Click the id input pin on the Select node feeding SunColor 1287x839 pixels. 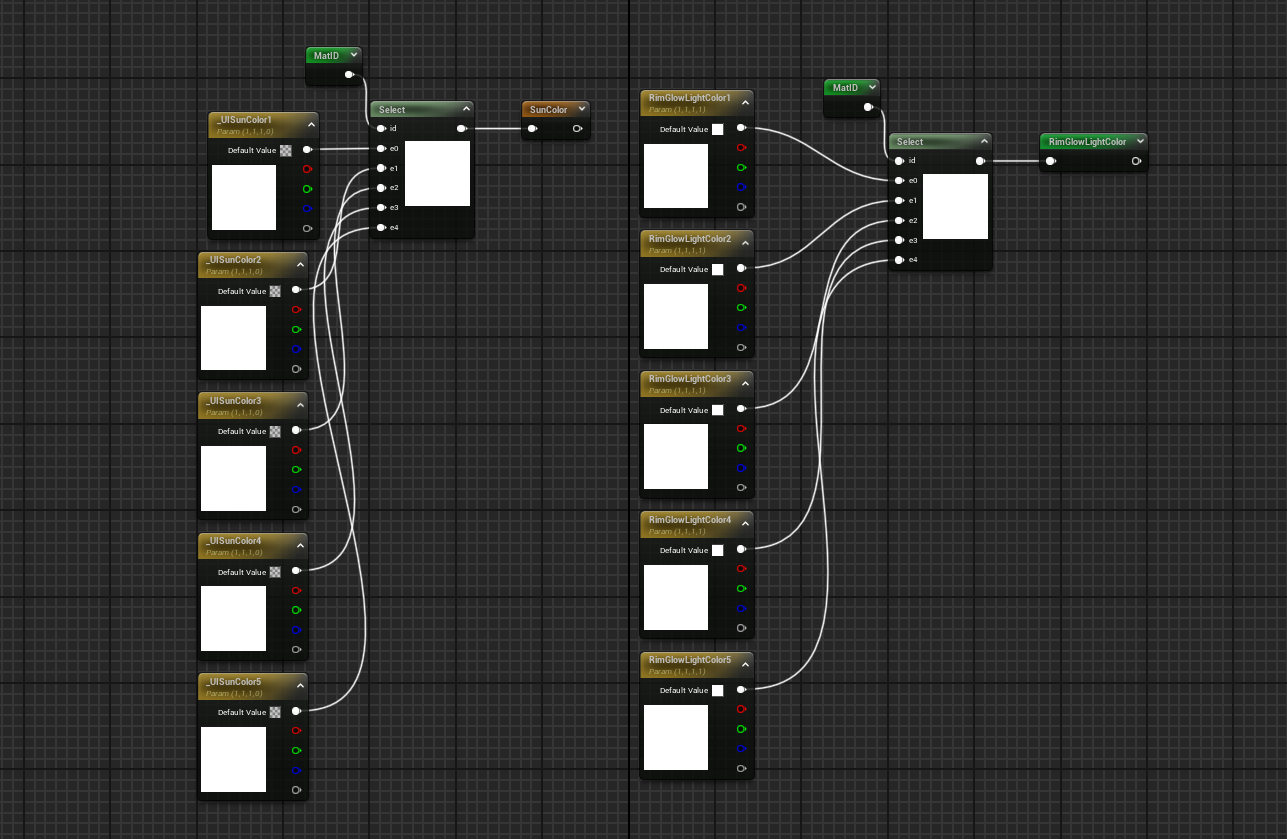[381, 128]
